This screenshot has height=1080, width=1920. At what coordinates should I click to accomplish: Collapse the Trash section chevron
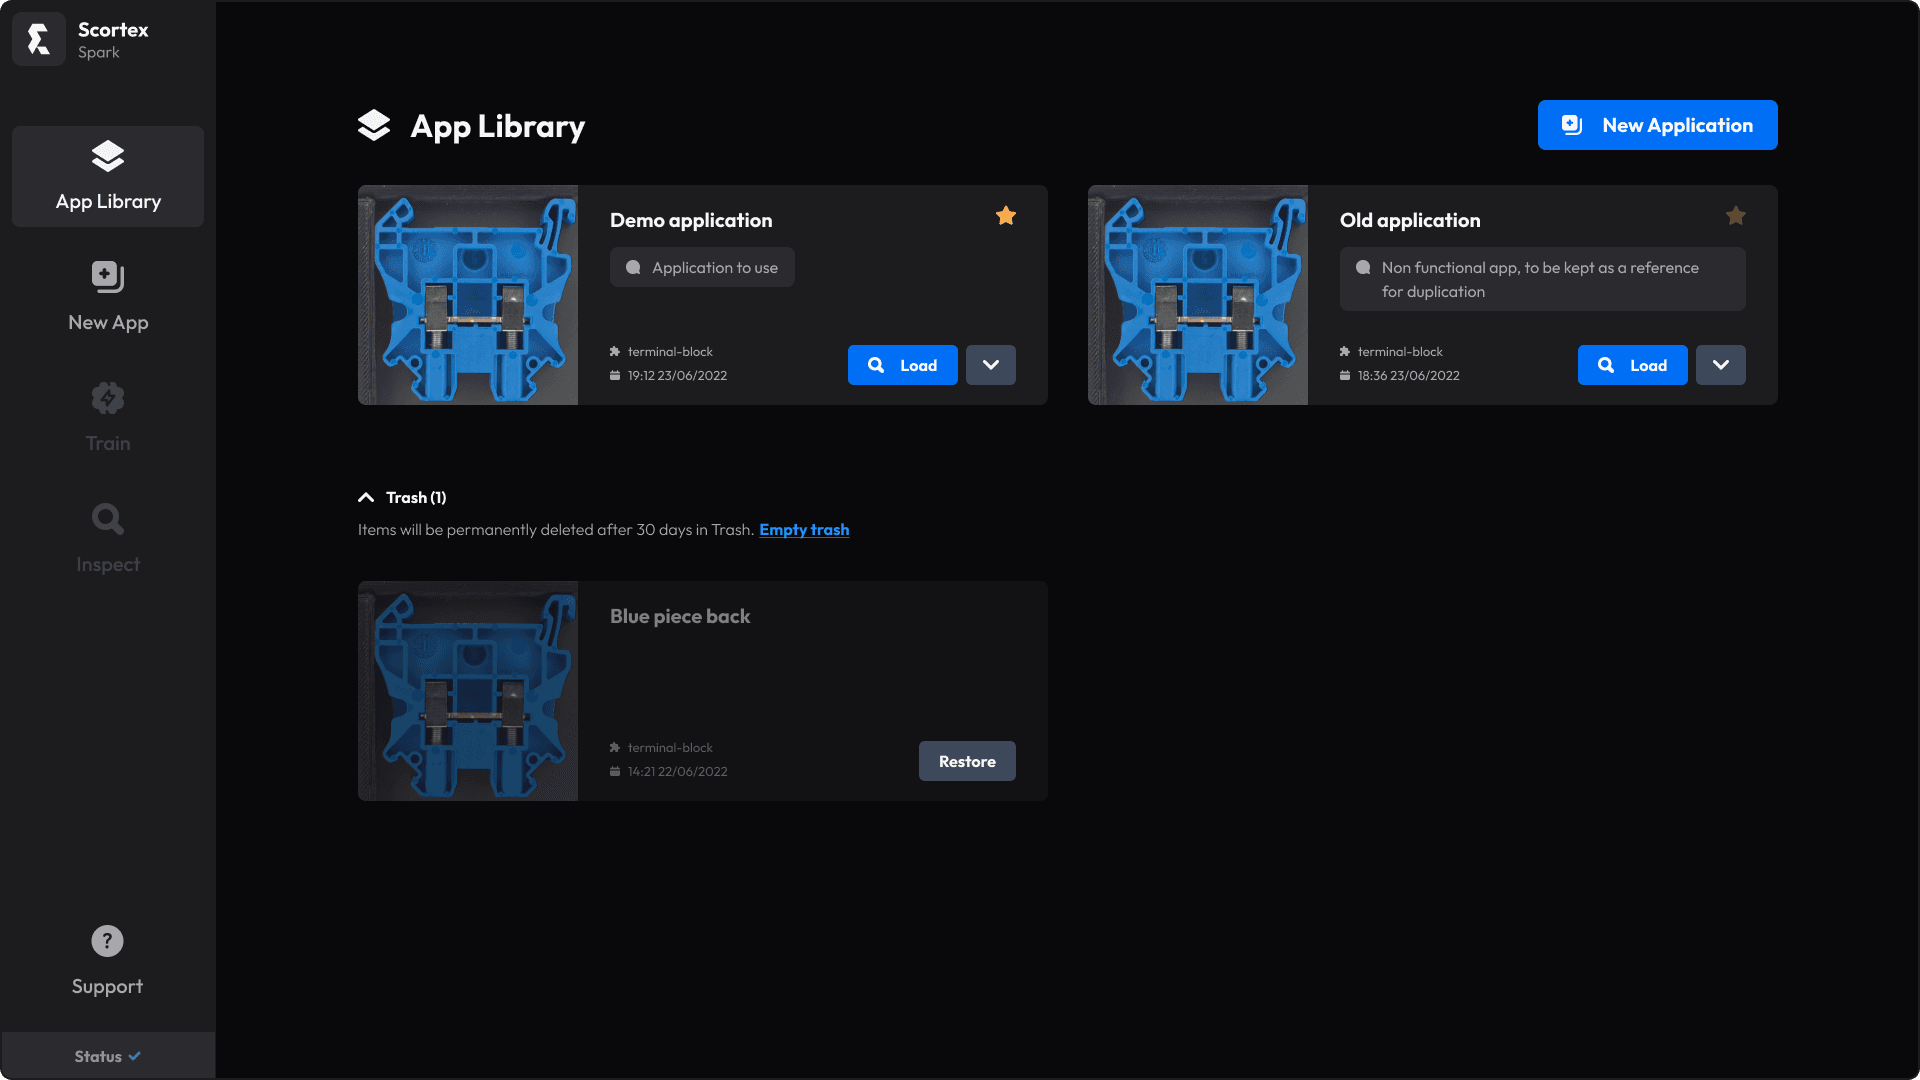pyautogui.click(x=366, y=498)
